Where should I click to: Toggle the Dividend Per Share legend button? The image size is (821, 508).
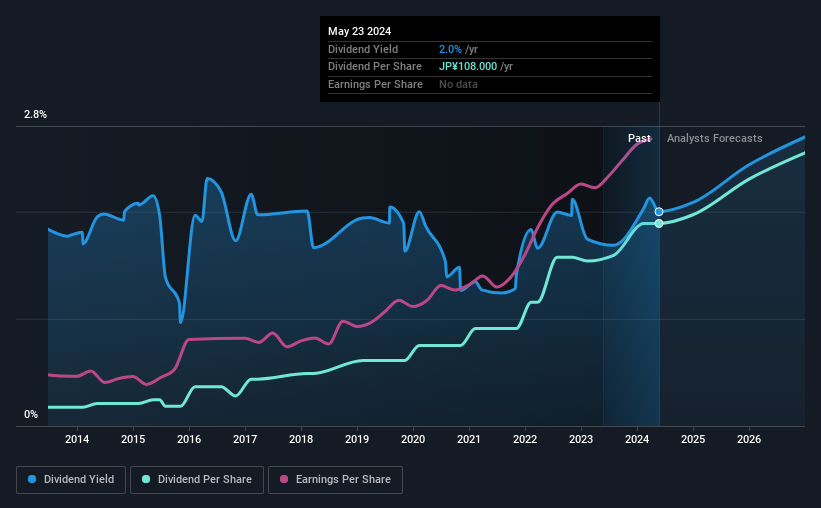(x=197, y=480)
